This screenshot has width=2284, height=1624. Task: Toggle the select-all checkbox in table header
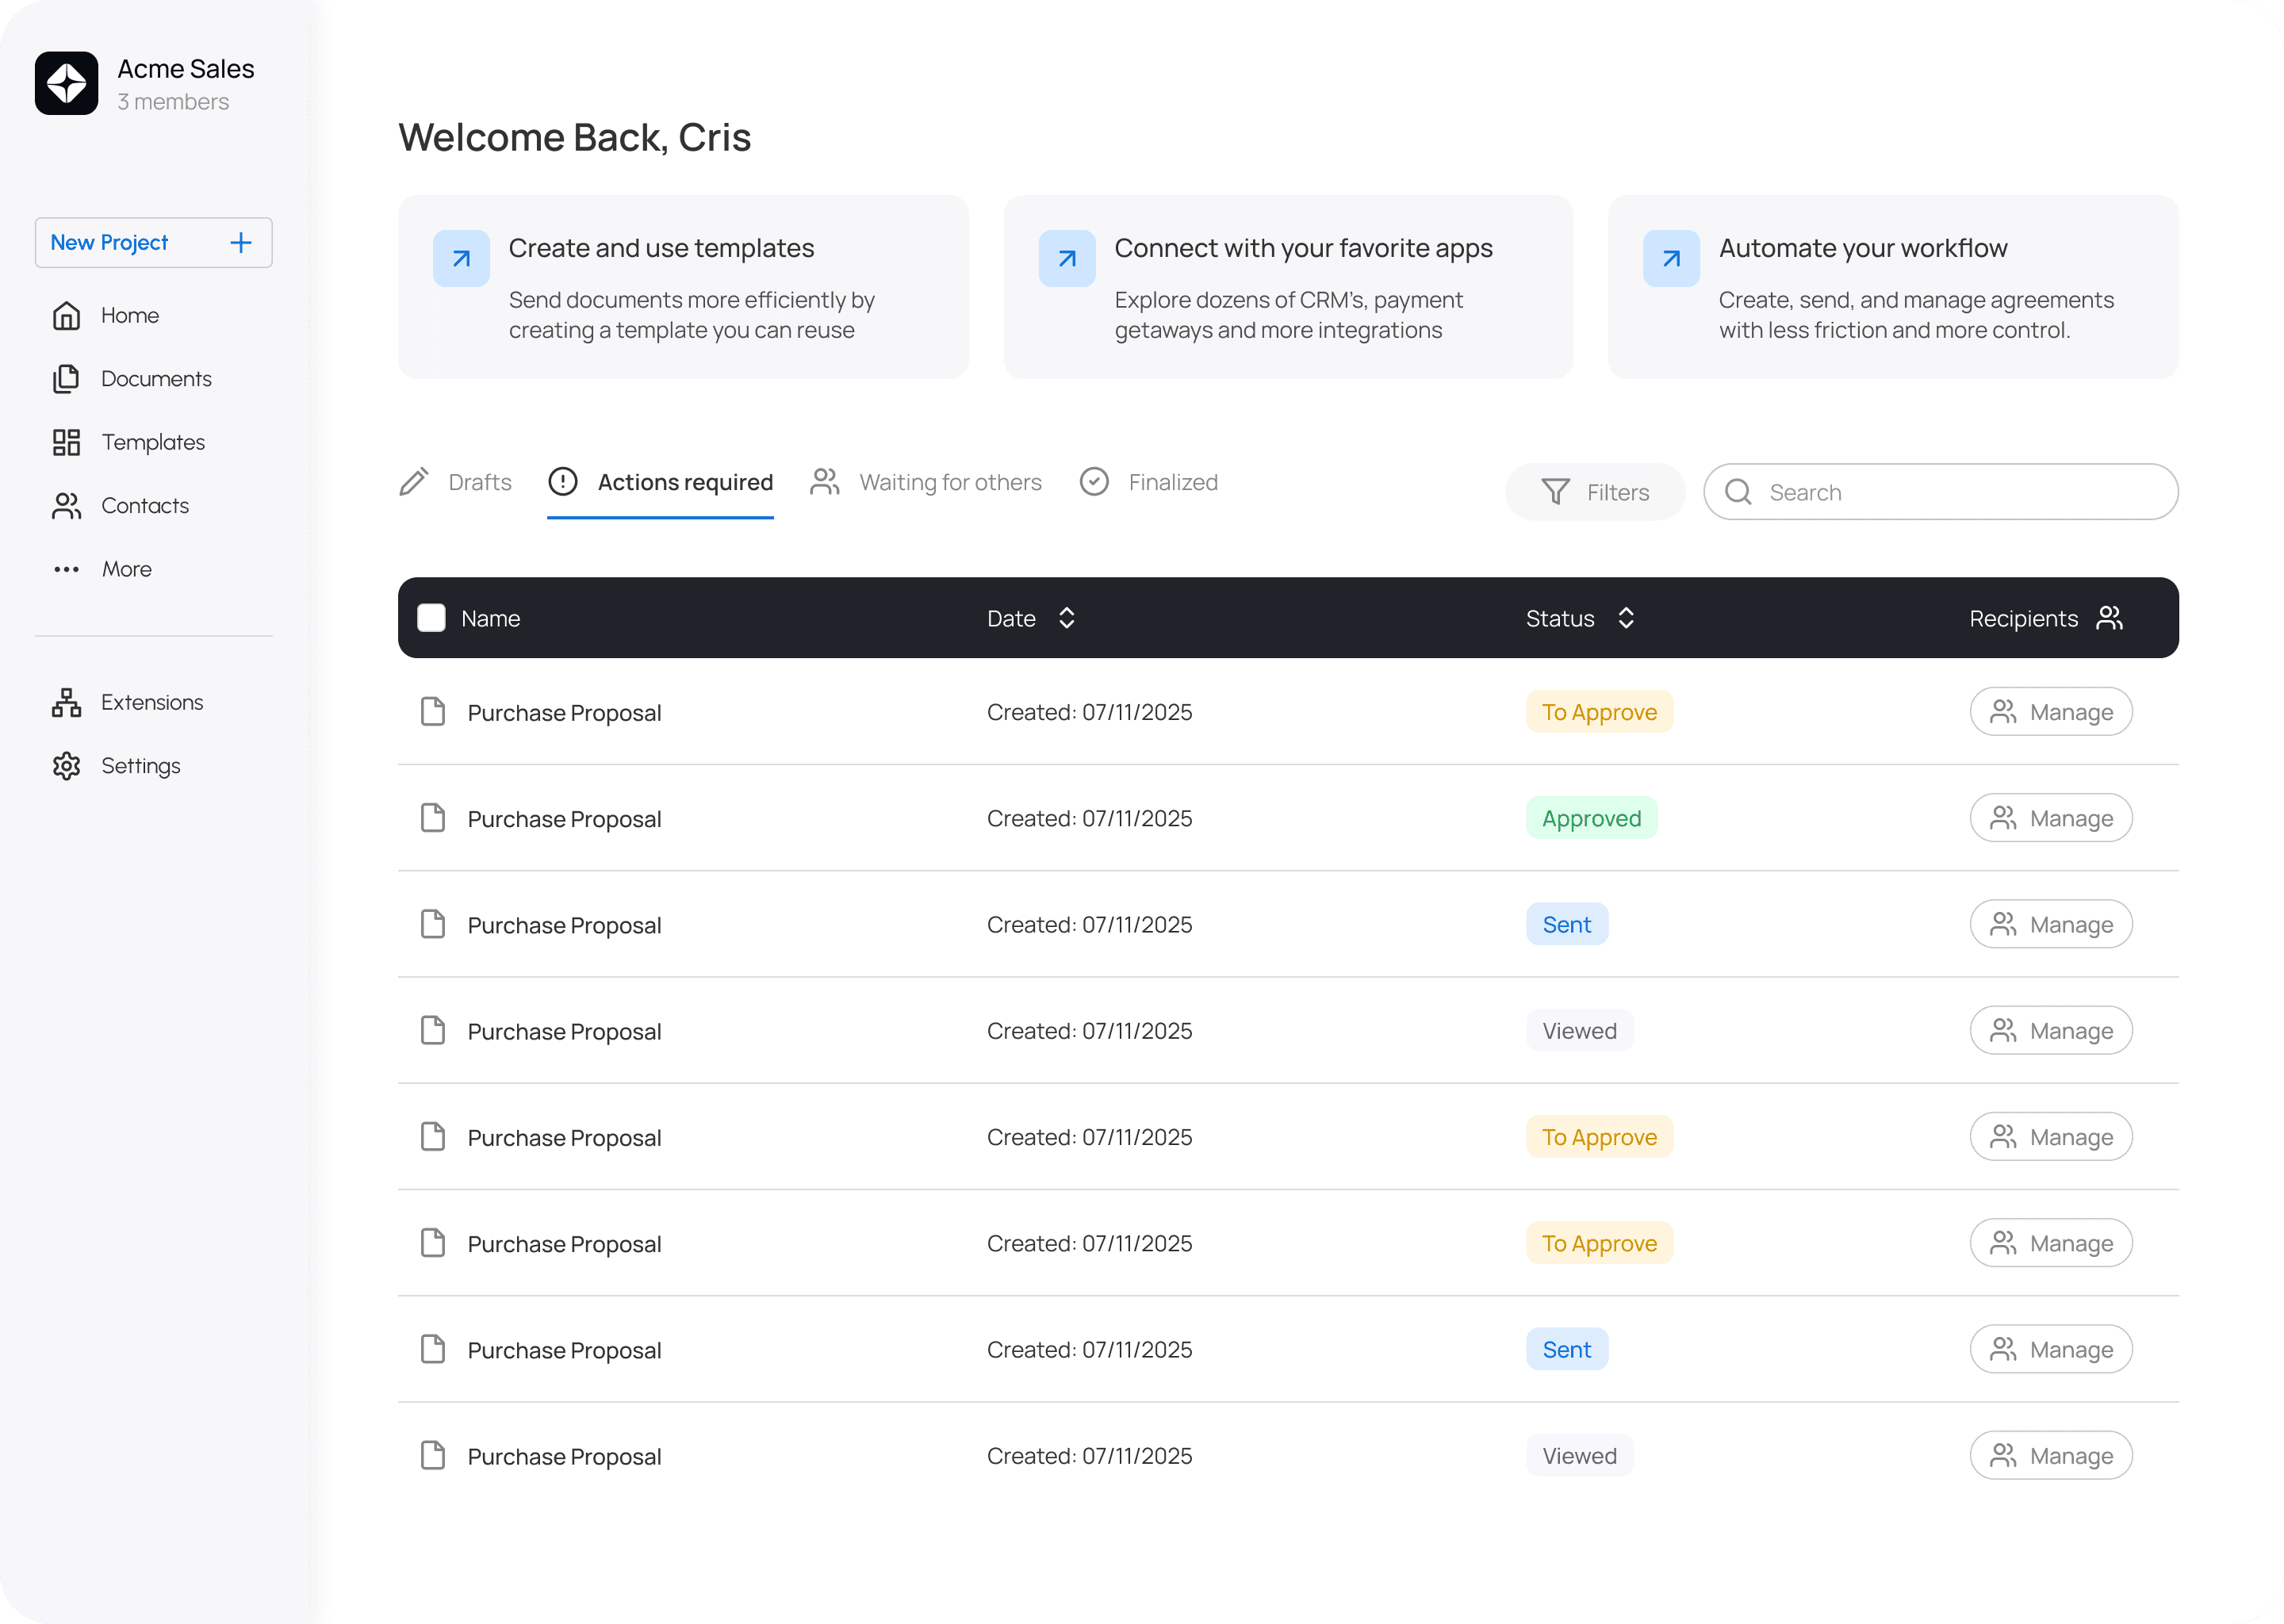[431, 618]
